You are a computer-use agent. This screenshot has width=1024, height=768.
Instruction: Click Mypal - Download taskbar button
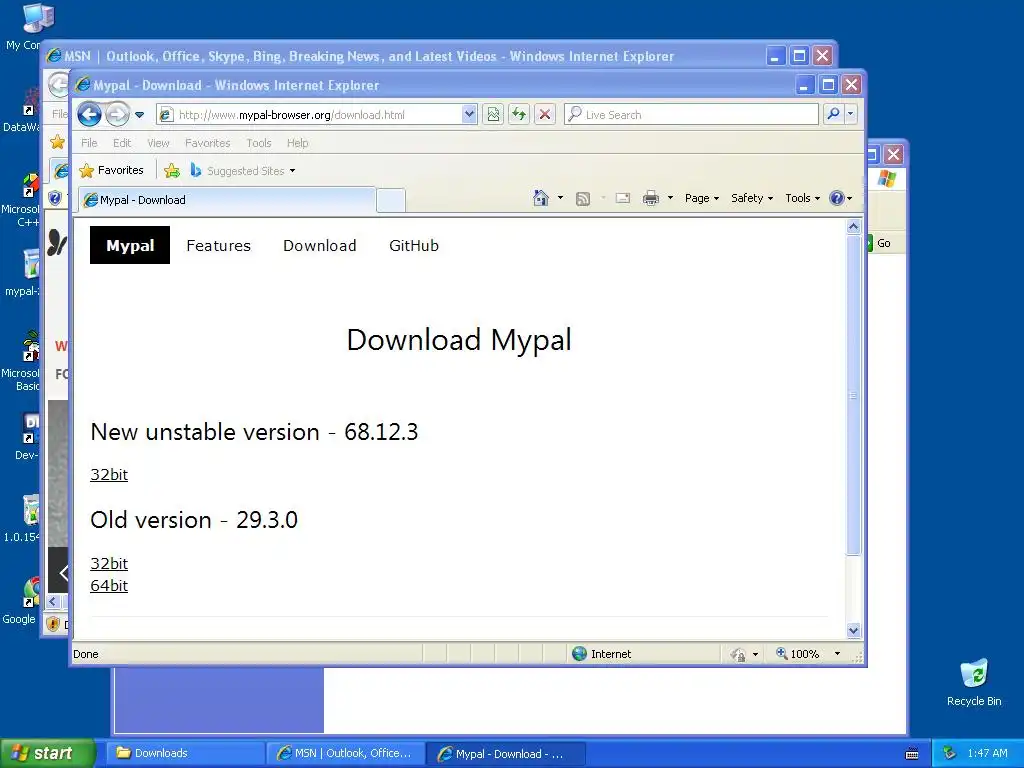point(505,754)
